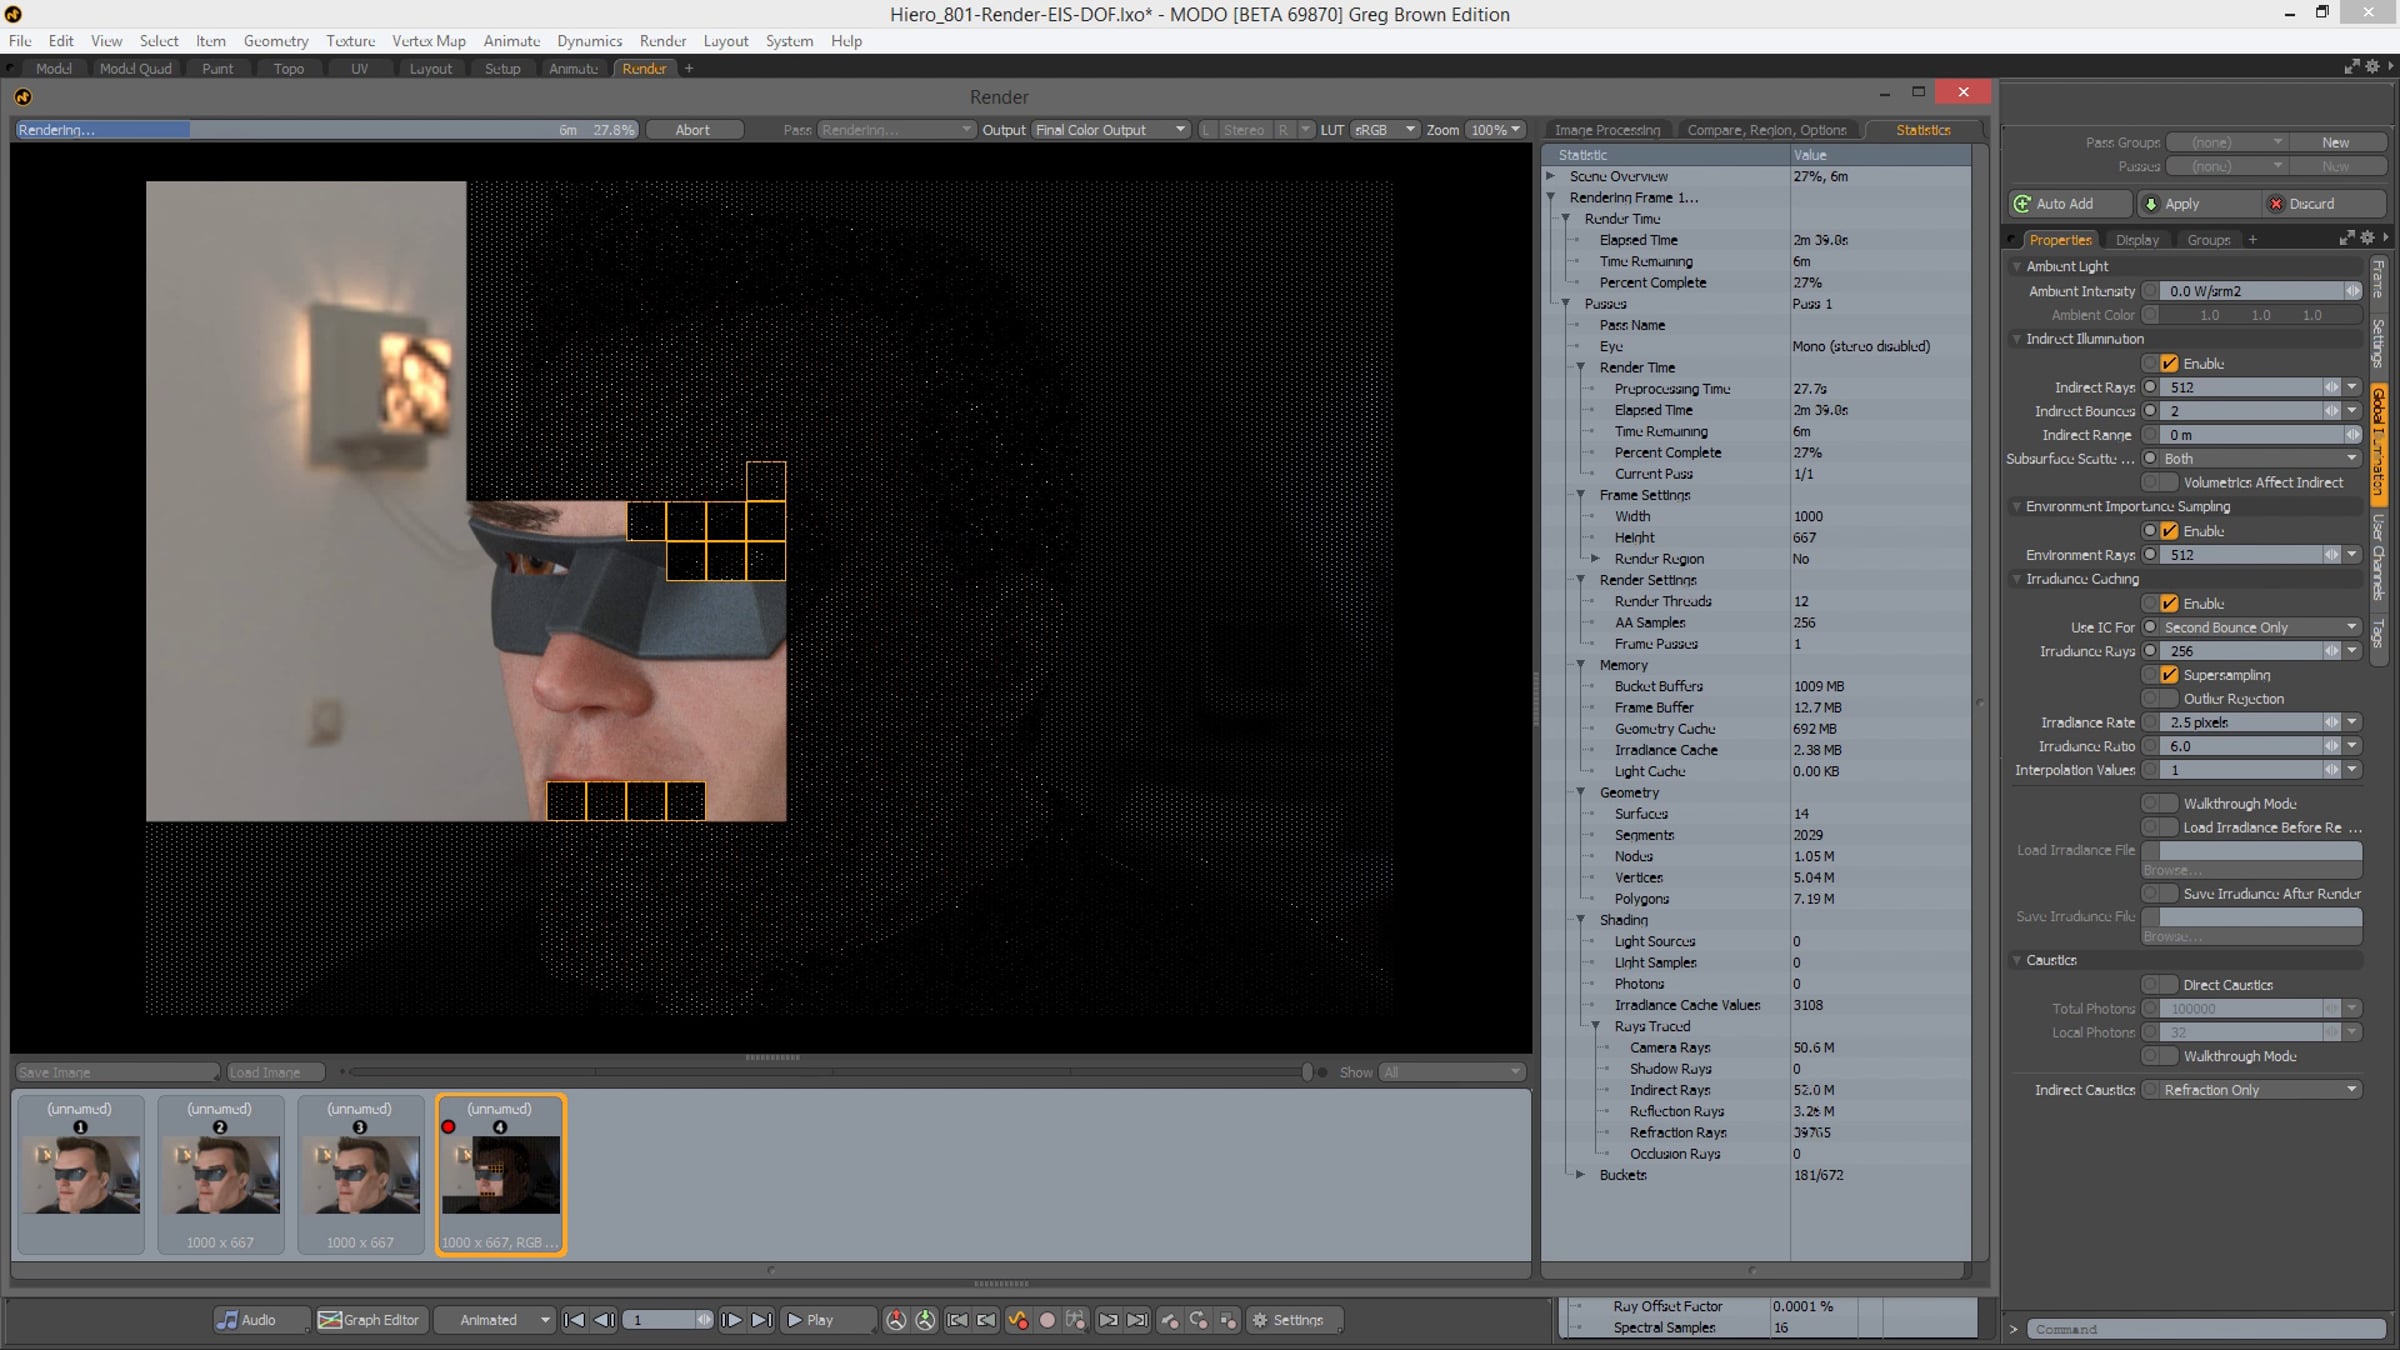Click the round record key button

1047,1320
